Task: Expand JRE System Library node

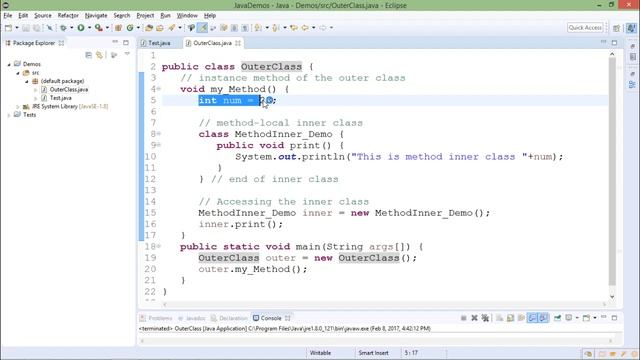Action: pyautogui.click(x=18, y=107)
